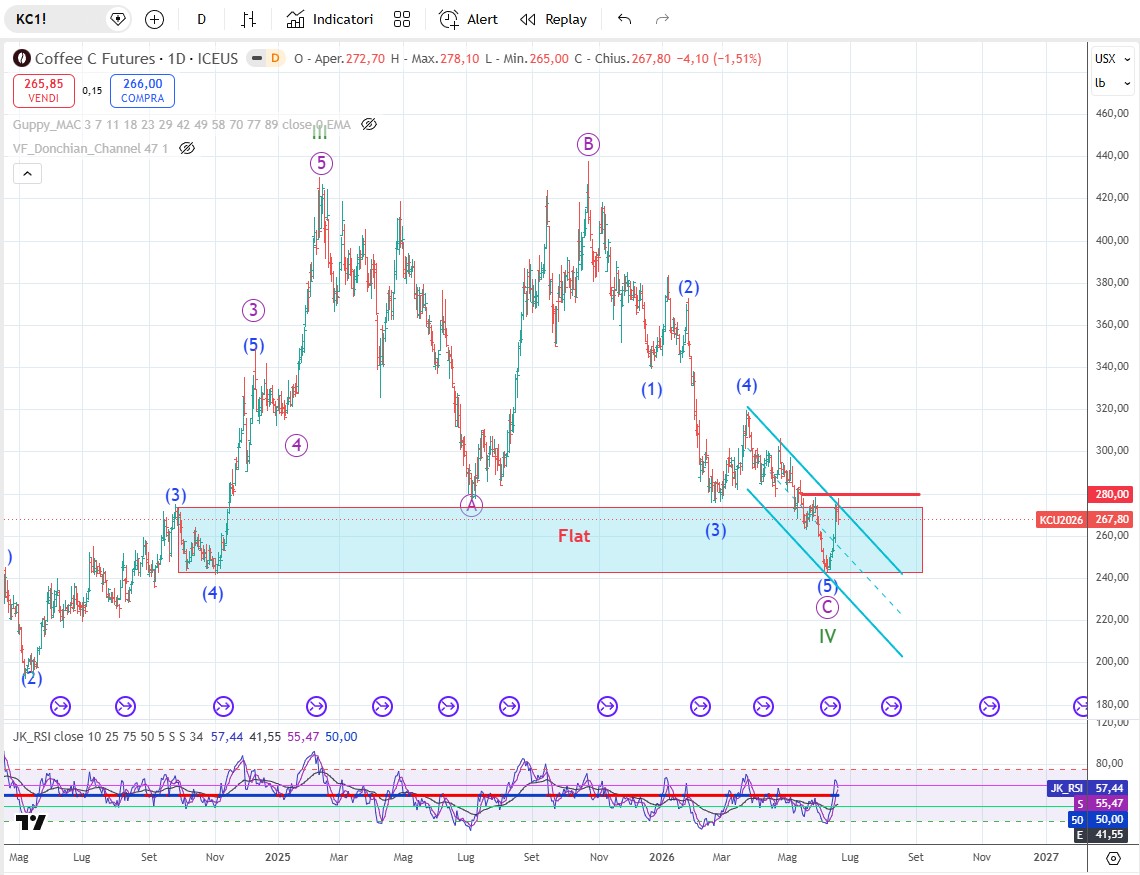Show the hidden Guppy_MAC indicator via eye icon
Image resolution: width=1140 pixels, height=875 pixels.
tap(369, 124)
